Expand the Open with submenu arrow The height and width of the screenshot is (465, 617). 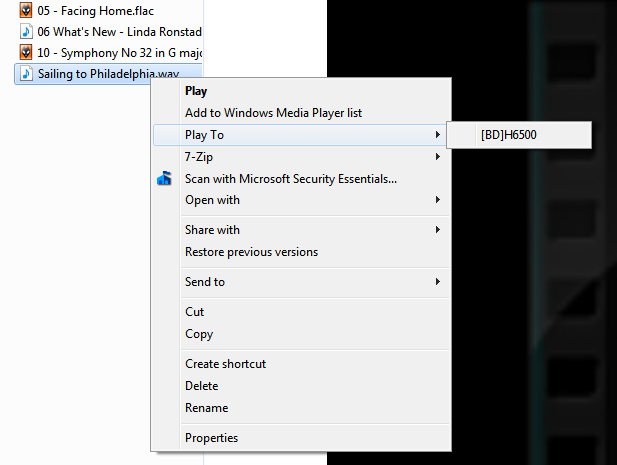[x=438, y=200]
